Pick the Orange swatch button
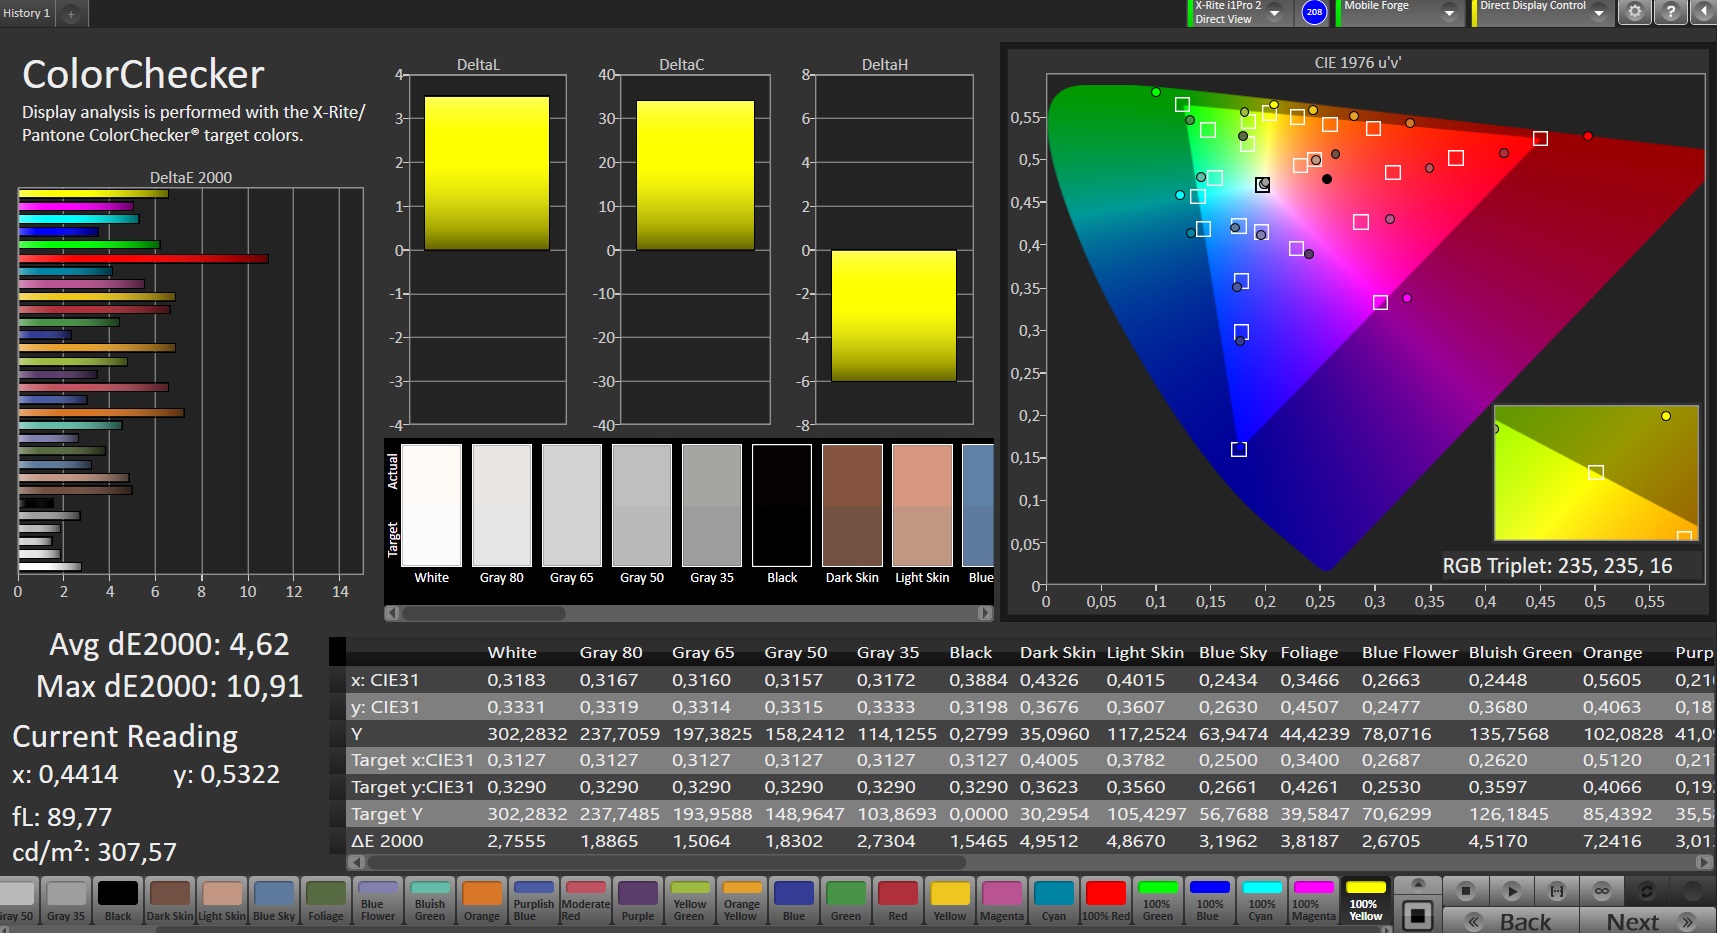Viewport: 1717px width, 933px height. [481, 900]
